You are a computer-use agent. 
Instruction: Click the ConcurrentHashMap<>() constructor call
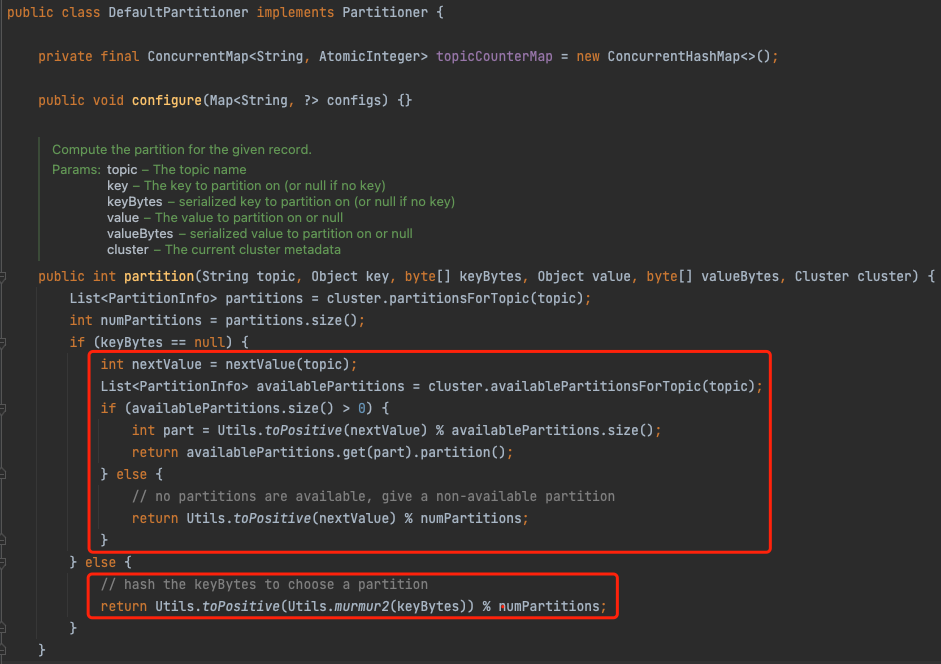pos(688,56)
